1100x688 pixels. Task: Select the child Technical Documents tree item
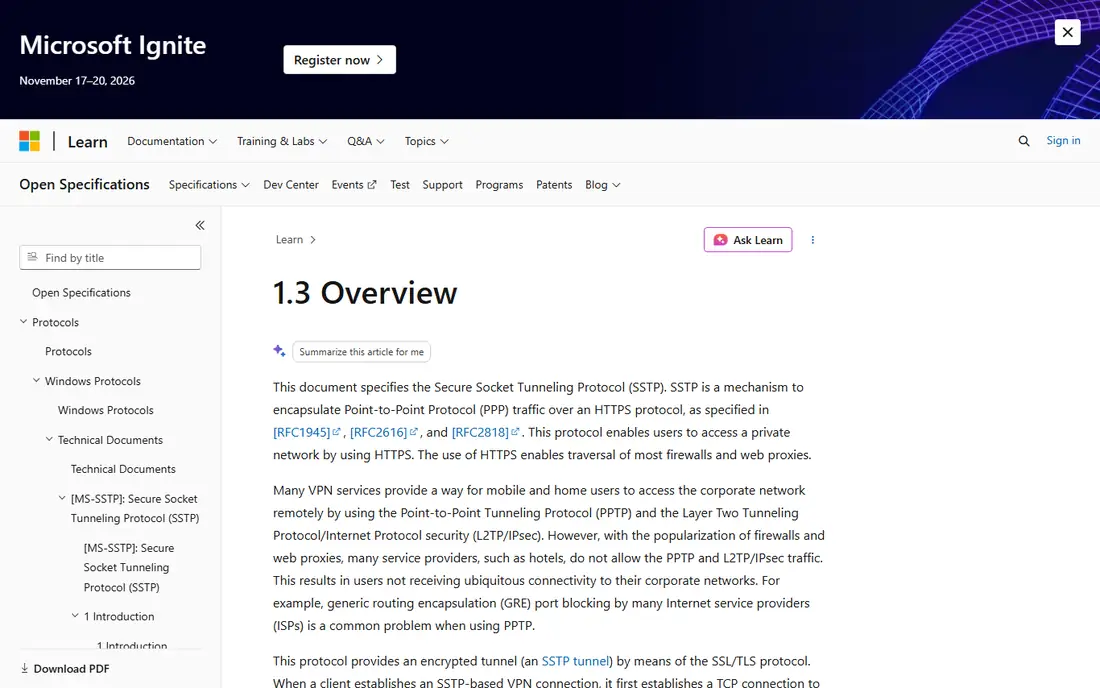(x=123, y=468)
